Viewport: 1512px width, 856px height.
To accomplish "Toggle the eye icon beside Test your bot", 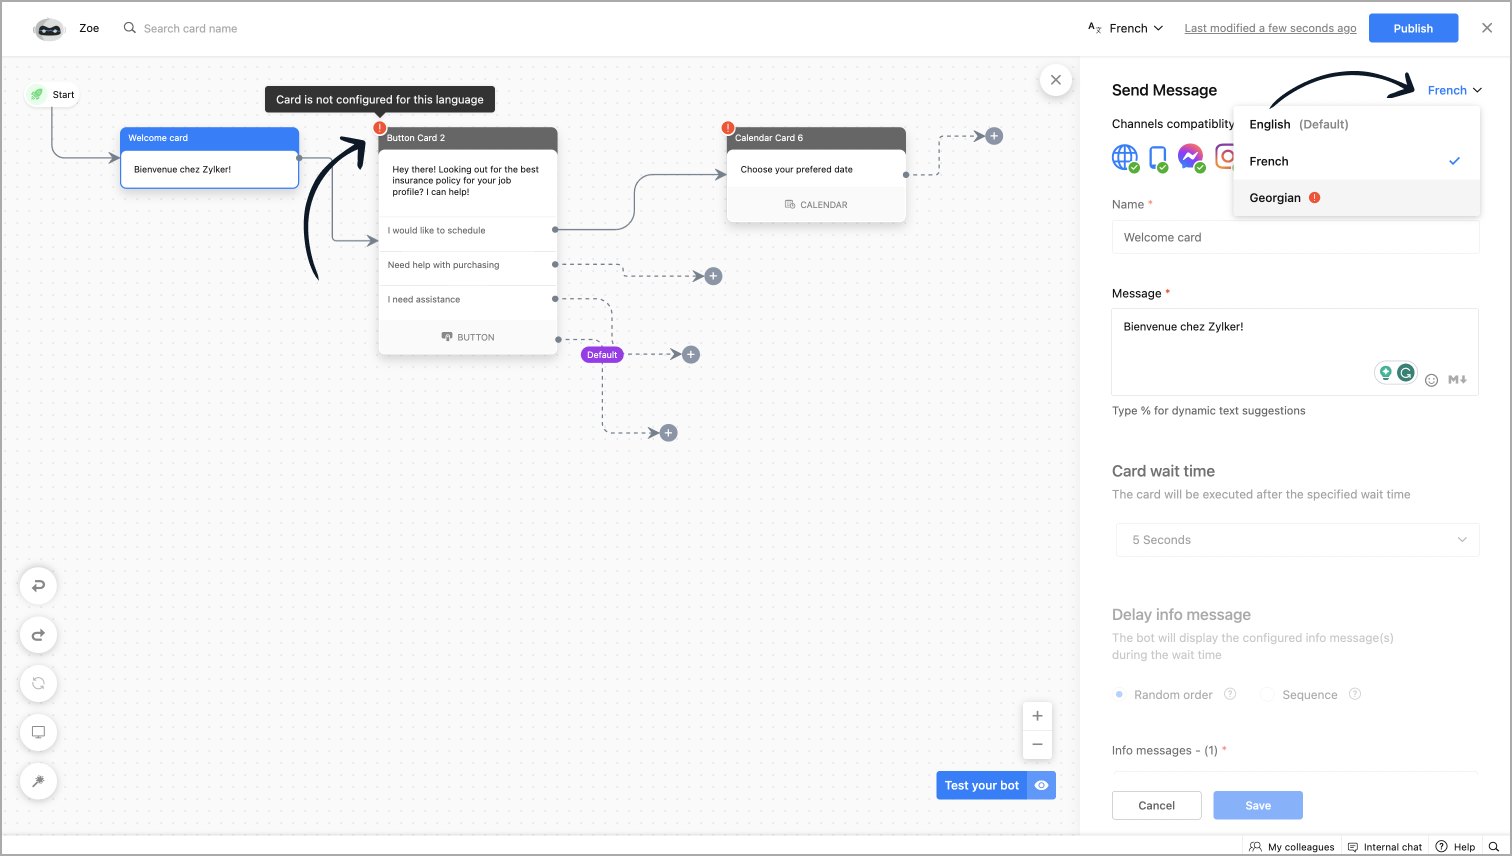I will pos(1041,785).
